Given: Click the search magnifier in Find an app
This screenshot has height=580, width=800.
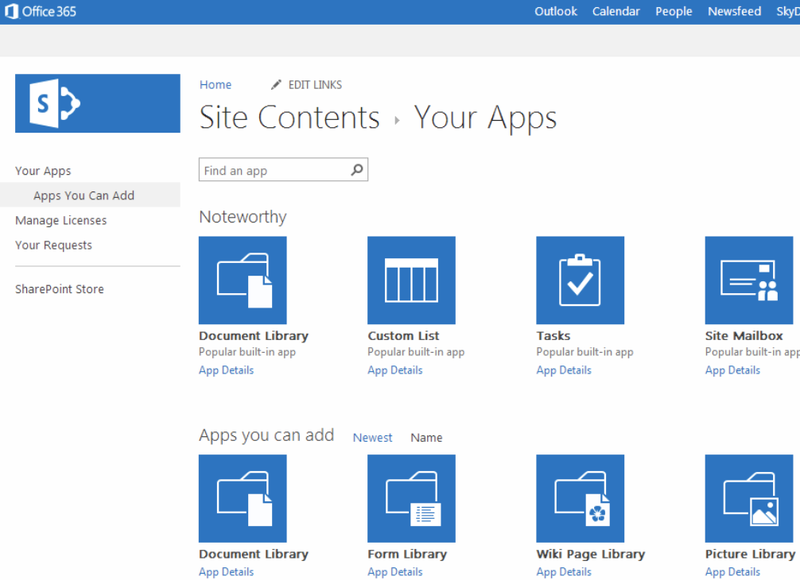Looking at the screenshot, I should (357, 169).
